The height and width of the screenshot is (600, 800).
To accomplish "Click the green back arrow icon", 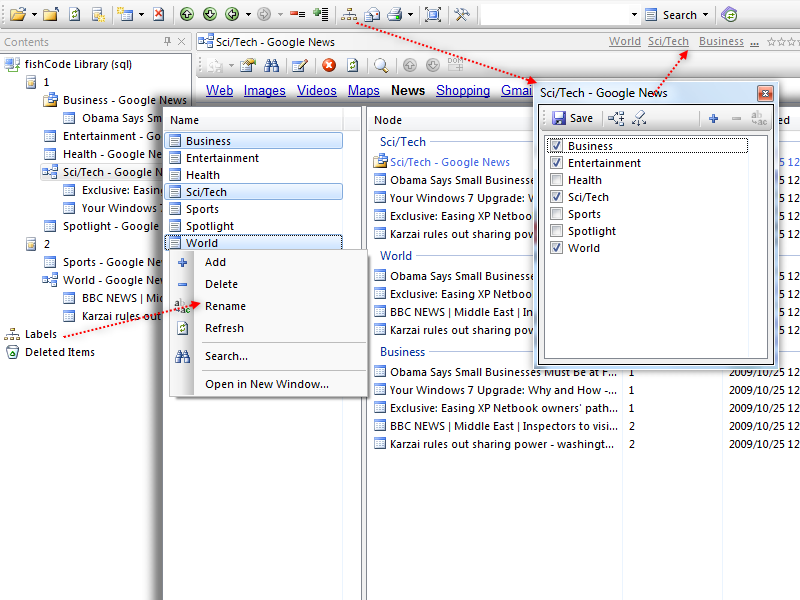I will click(232, 15).
